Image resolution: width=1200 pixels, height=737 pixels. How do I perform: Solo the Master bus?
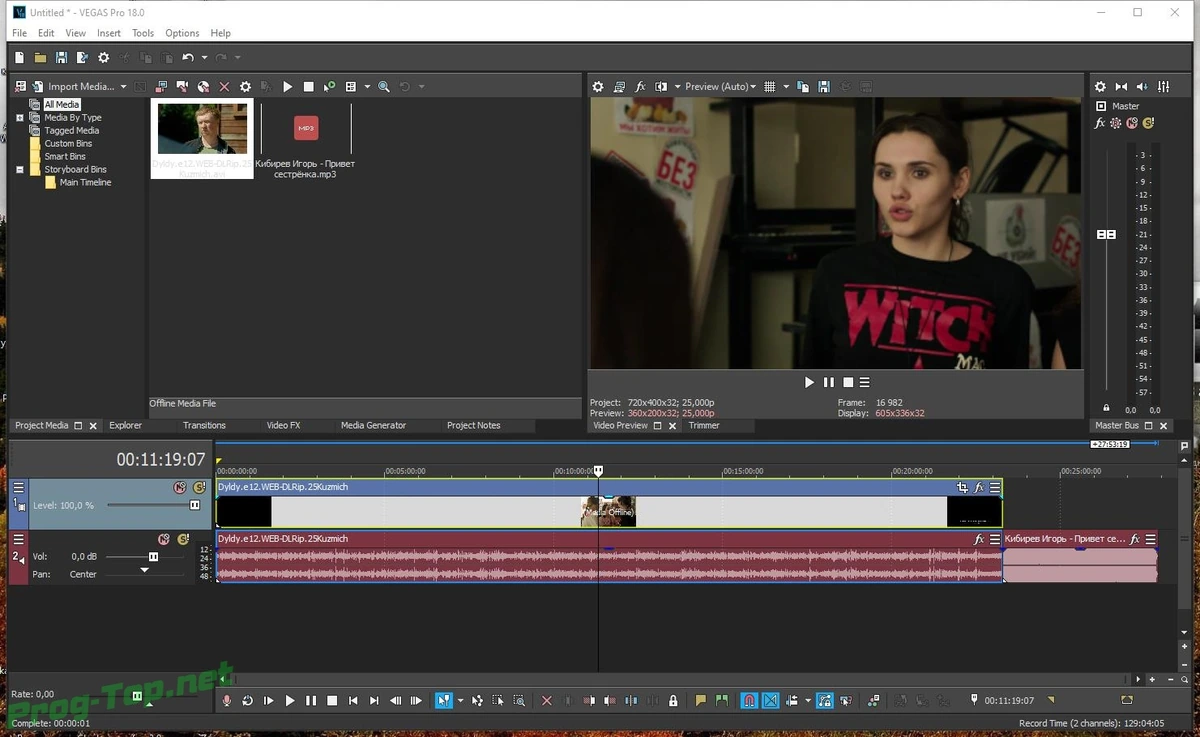(x=1148, y=124)
